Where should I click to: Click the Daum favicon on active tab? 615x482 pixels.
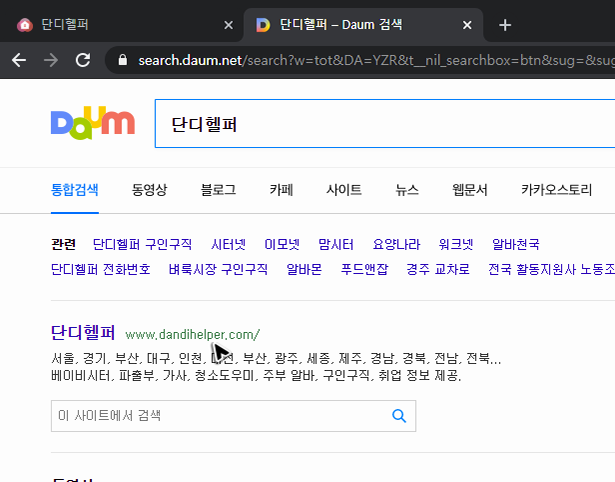pyautogui.click(x=263, y=25)
